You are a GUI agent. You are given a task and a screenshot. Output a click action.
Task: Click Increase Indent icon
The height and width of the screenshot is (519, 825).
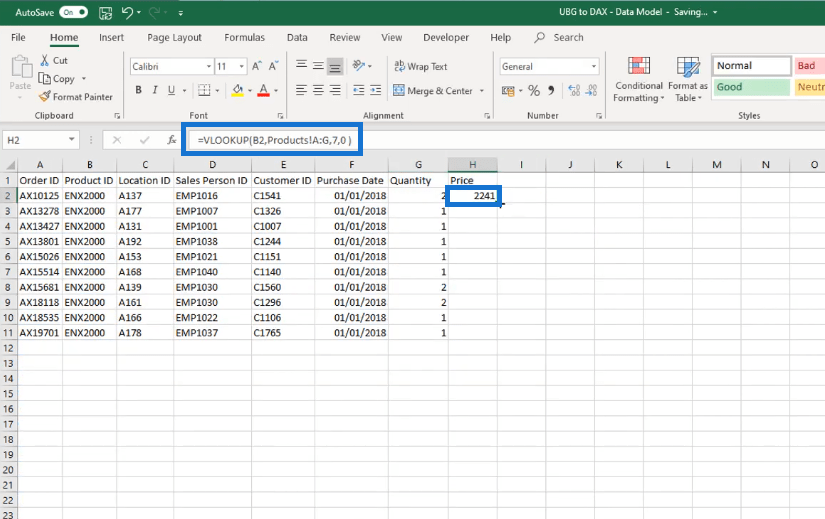[x=376, y=91]
